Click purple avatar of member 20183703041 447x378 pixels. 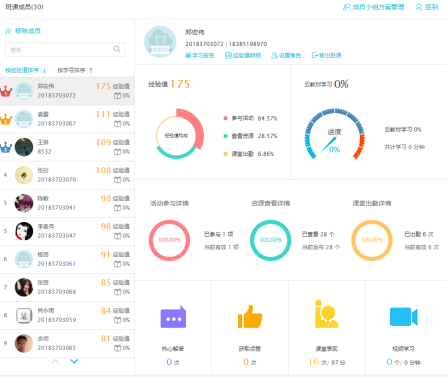tap(24, 203)
